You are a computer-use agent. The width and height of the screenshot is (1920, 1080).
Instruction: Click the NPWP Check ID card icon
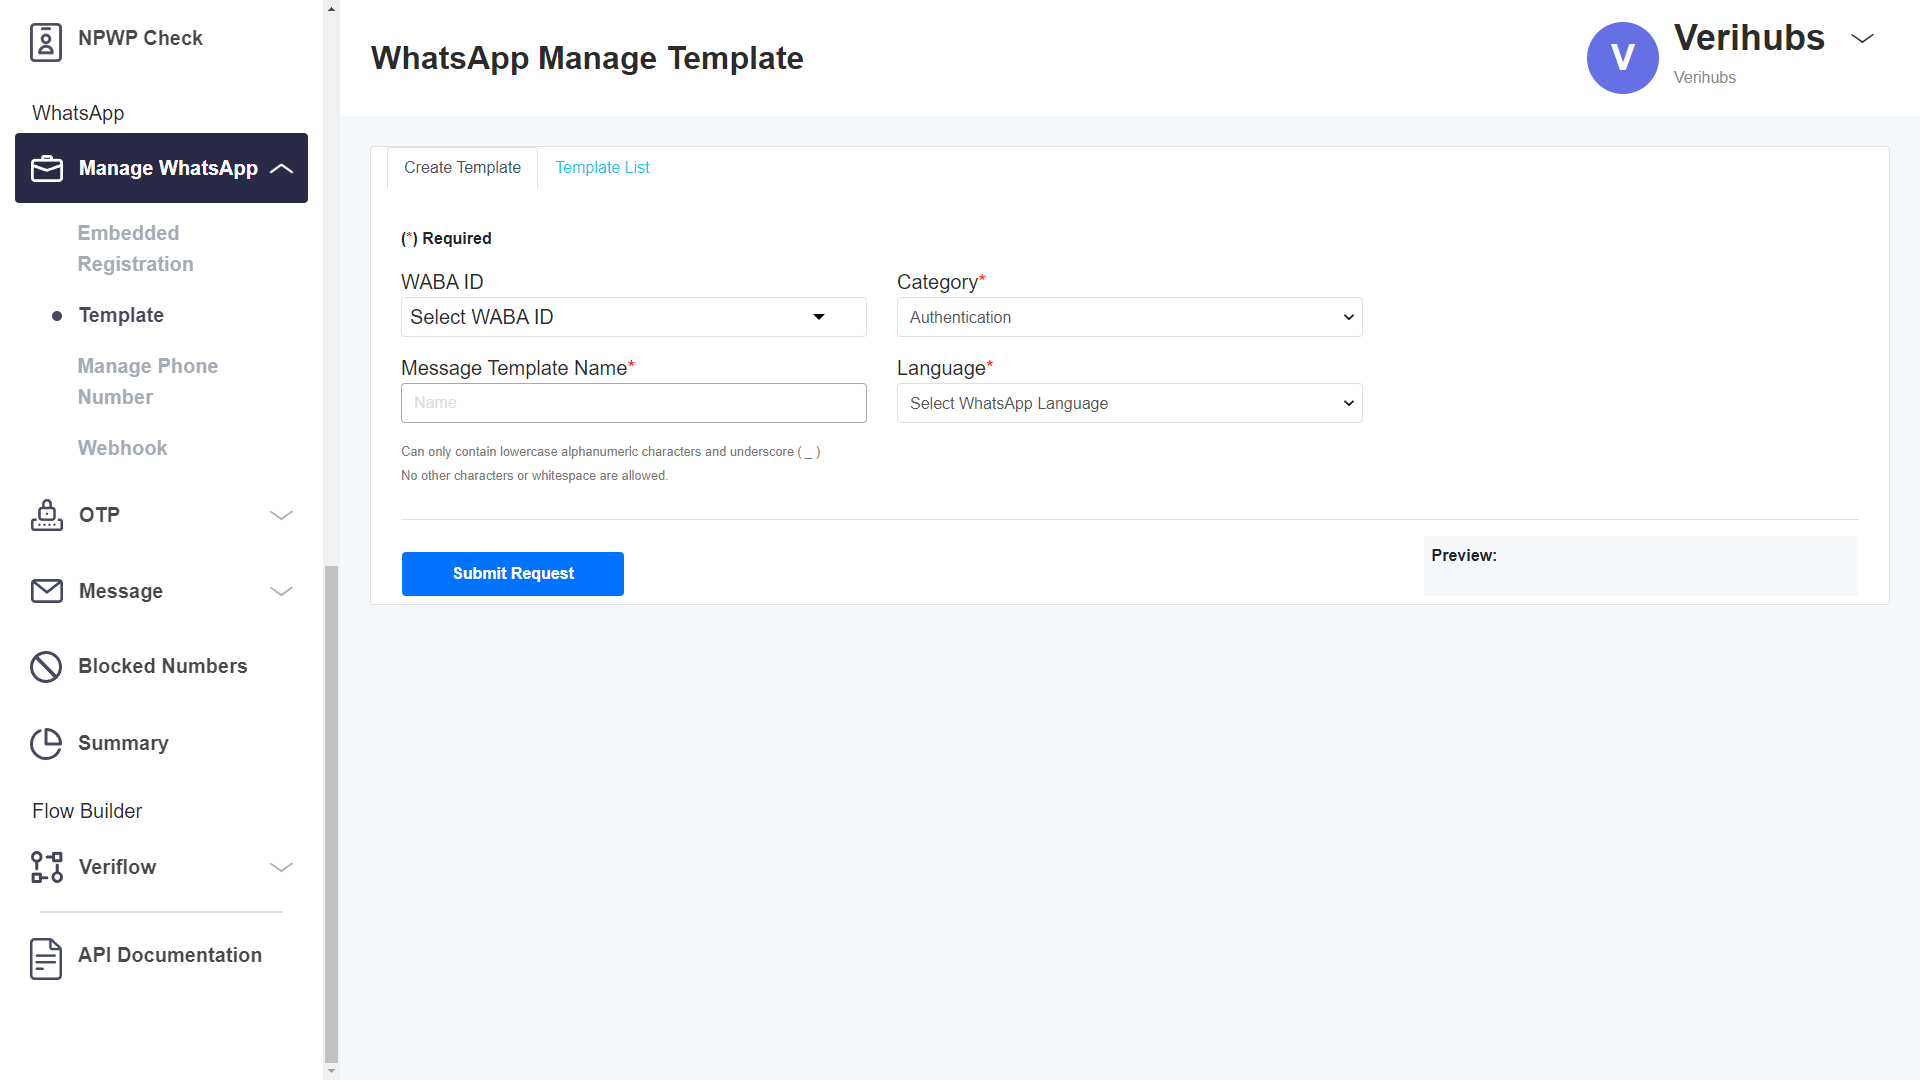[46, 42]
